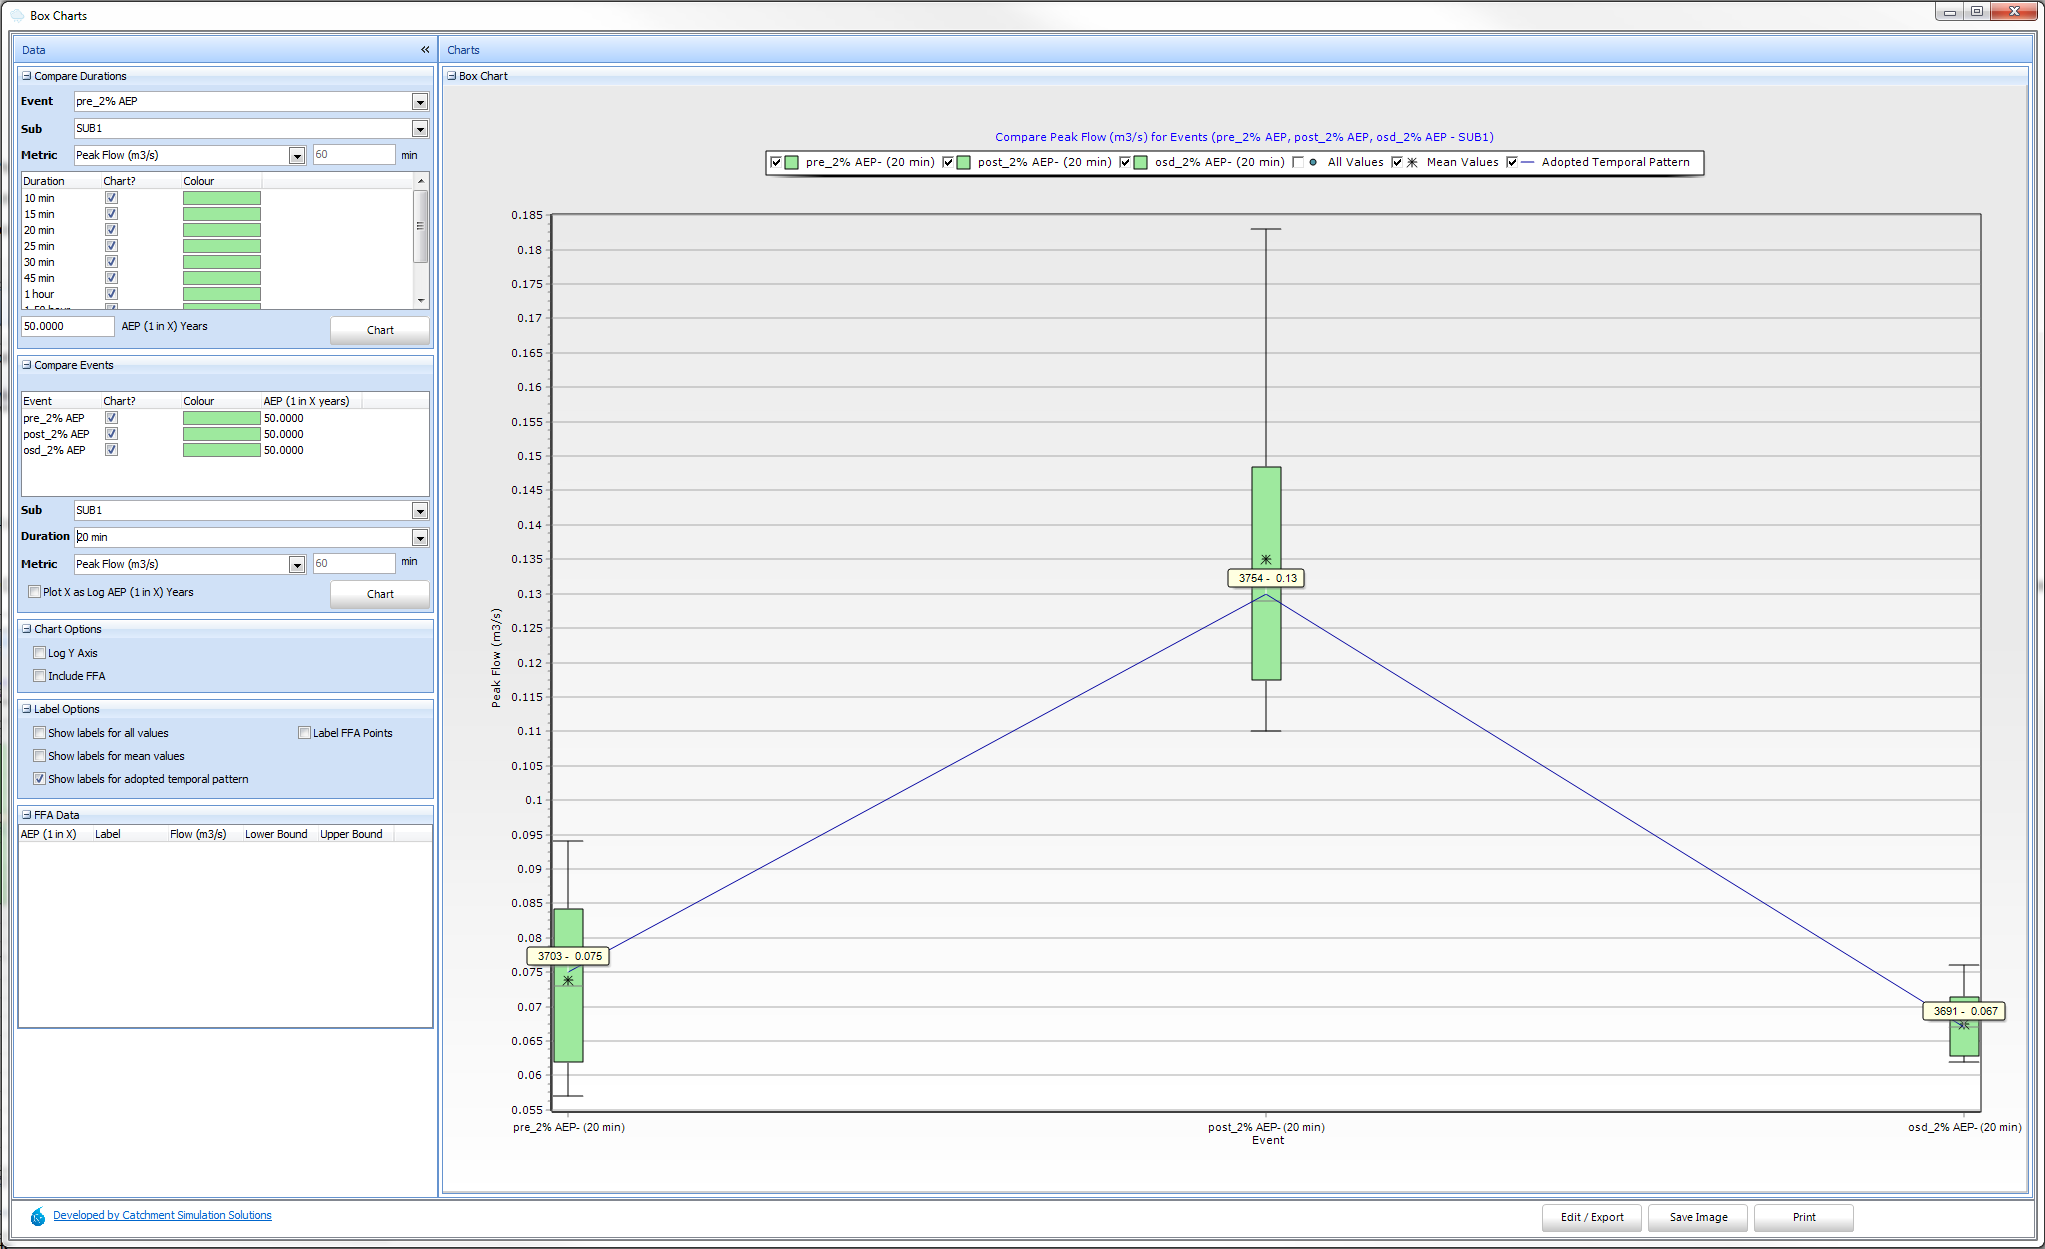Open Developed by Catchment Simulation Solutions link

click(x=162, y=1215)
